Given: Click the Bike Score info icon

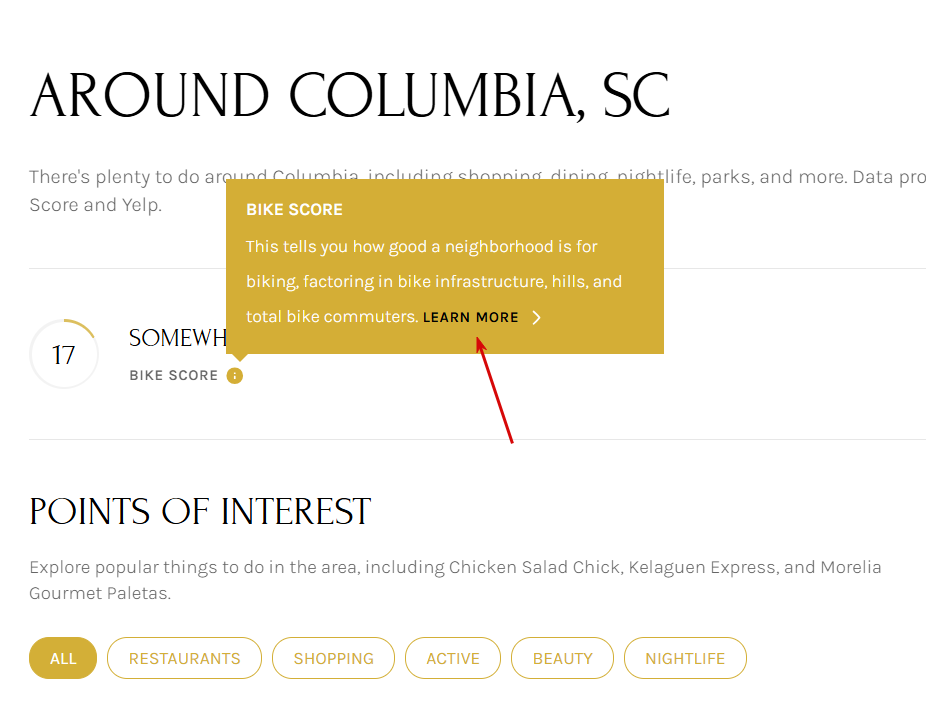Looking at the screenshot, I should click(235, 376).
